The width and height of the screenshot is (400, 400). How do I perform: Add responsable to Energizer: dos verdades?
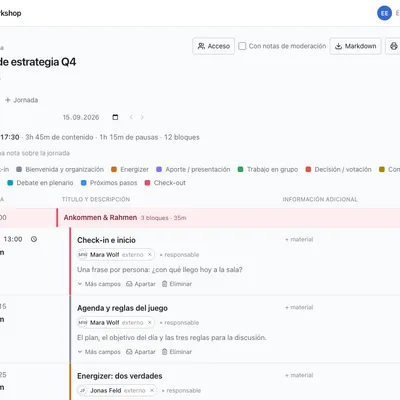click(x=181, y=390)
